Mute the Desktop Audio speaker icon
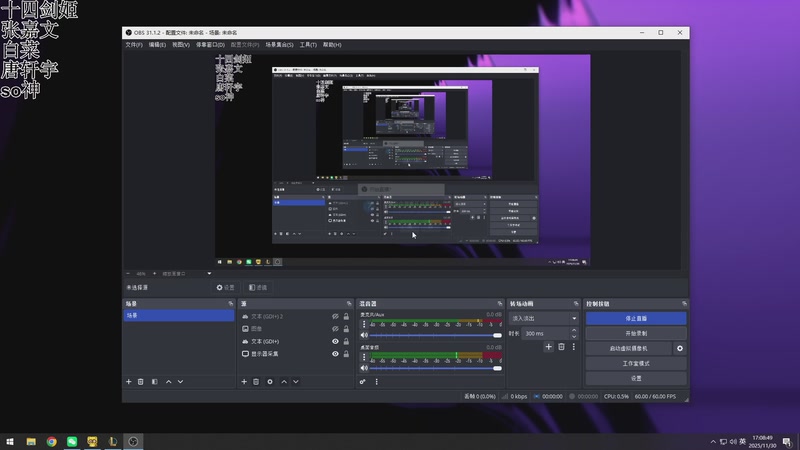Screen dimensions: 800x450 [364, 368]
